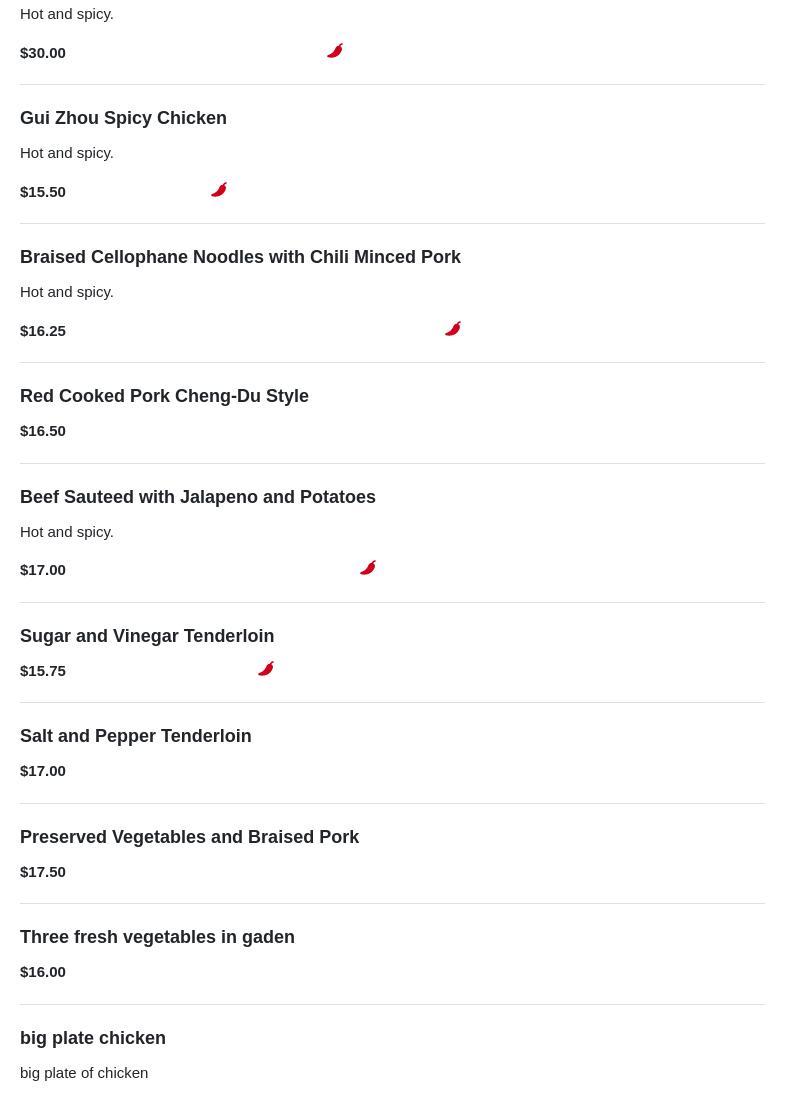
Task: Click chili icon for Braised Cellophane Noodles
Action: click(453, 329)
